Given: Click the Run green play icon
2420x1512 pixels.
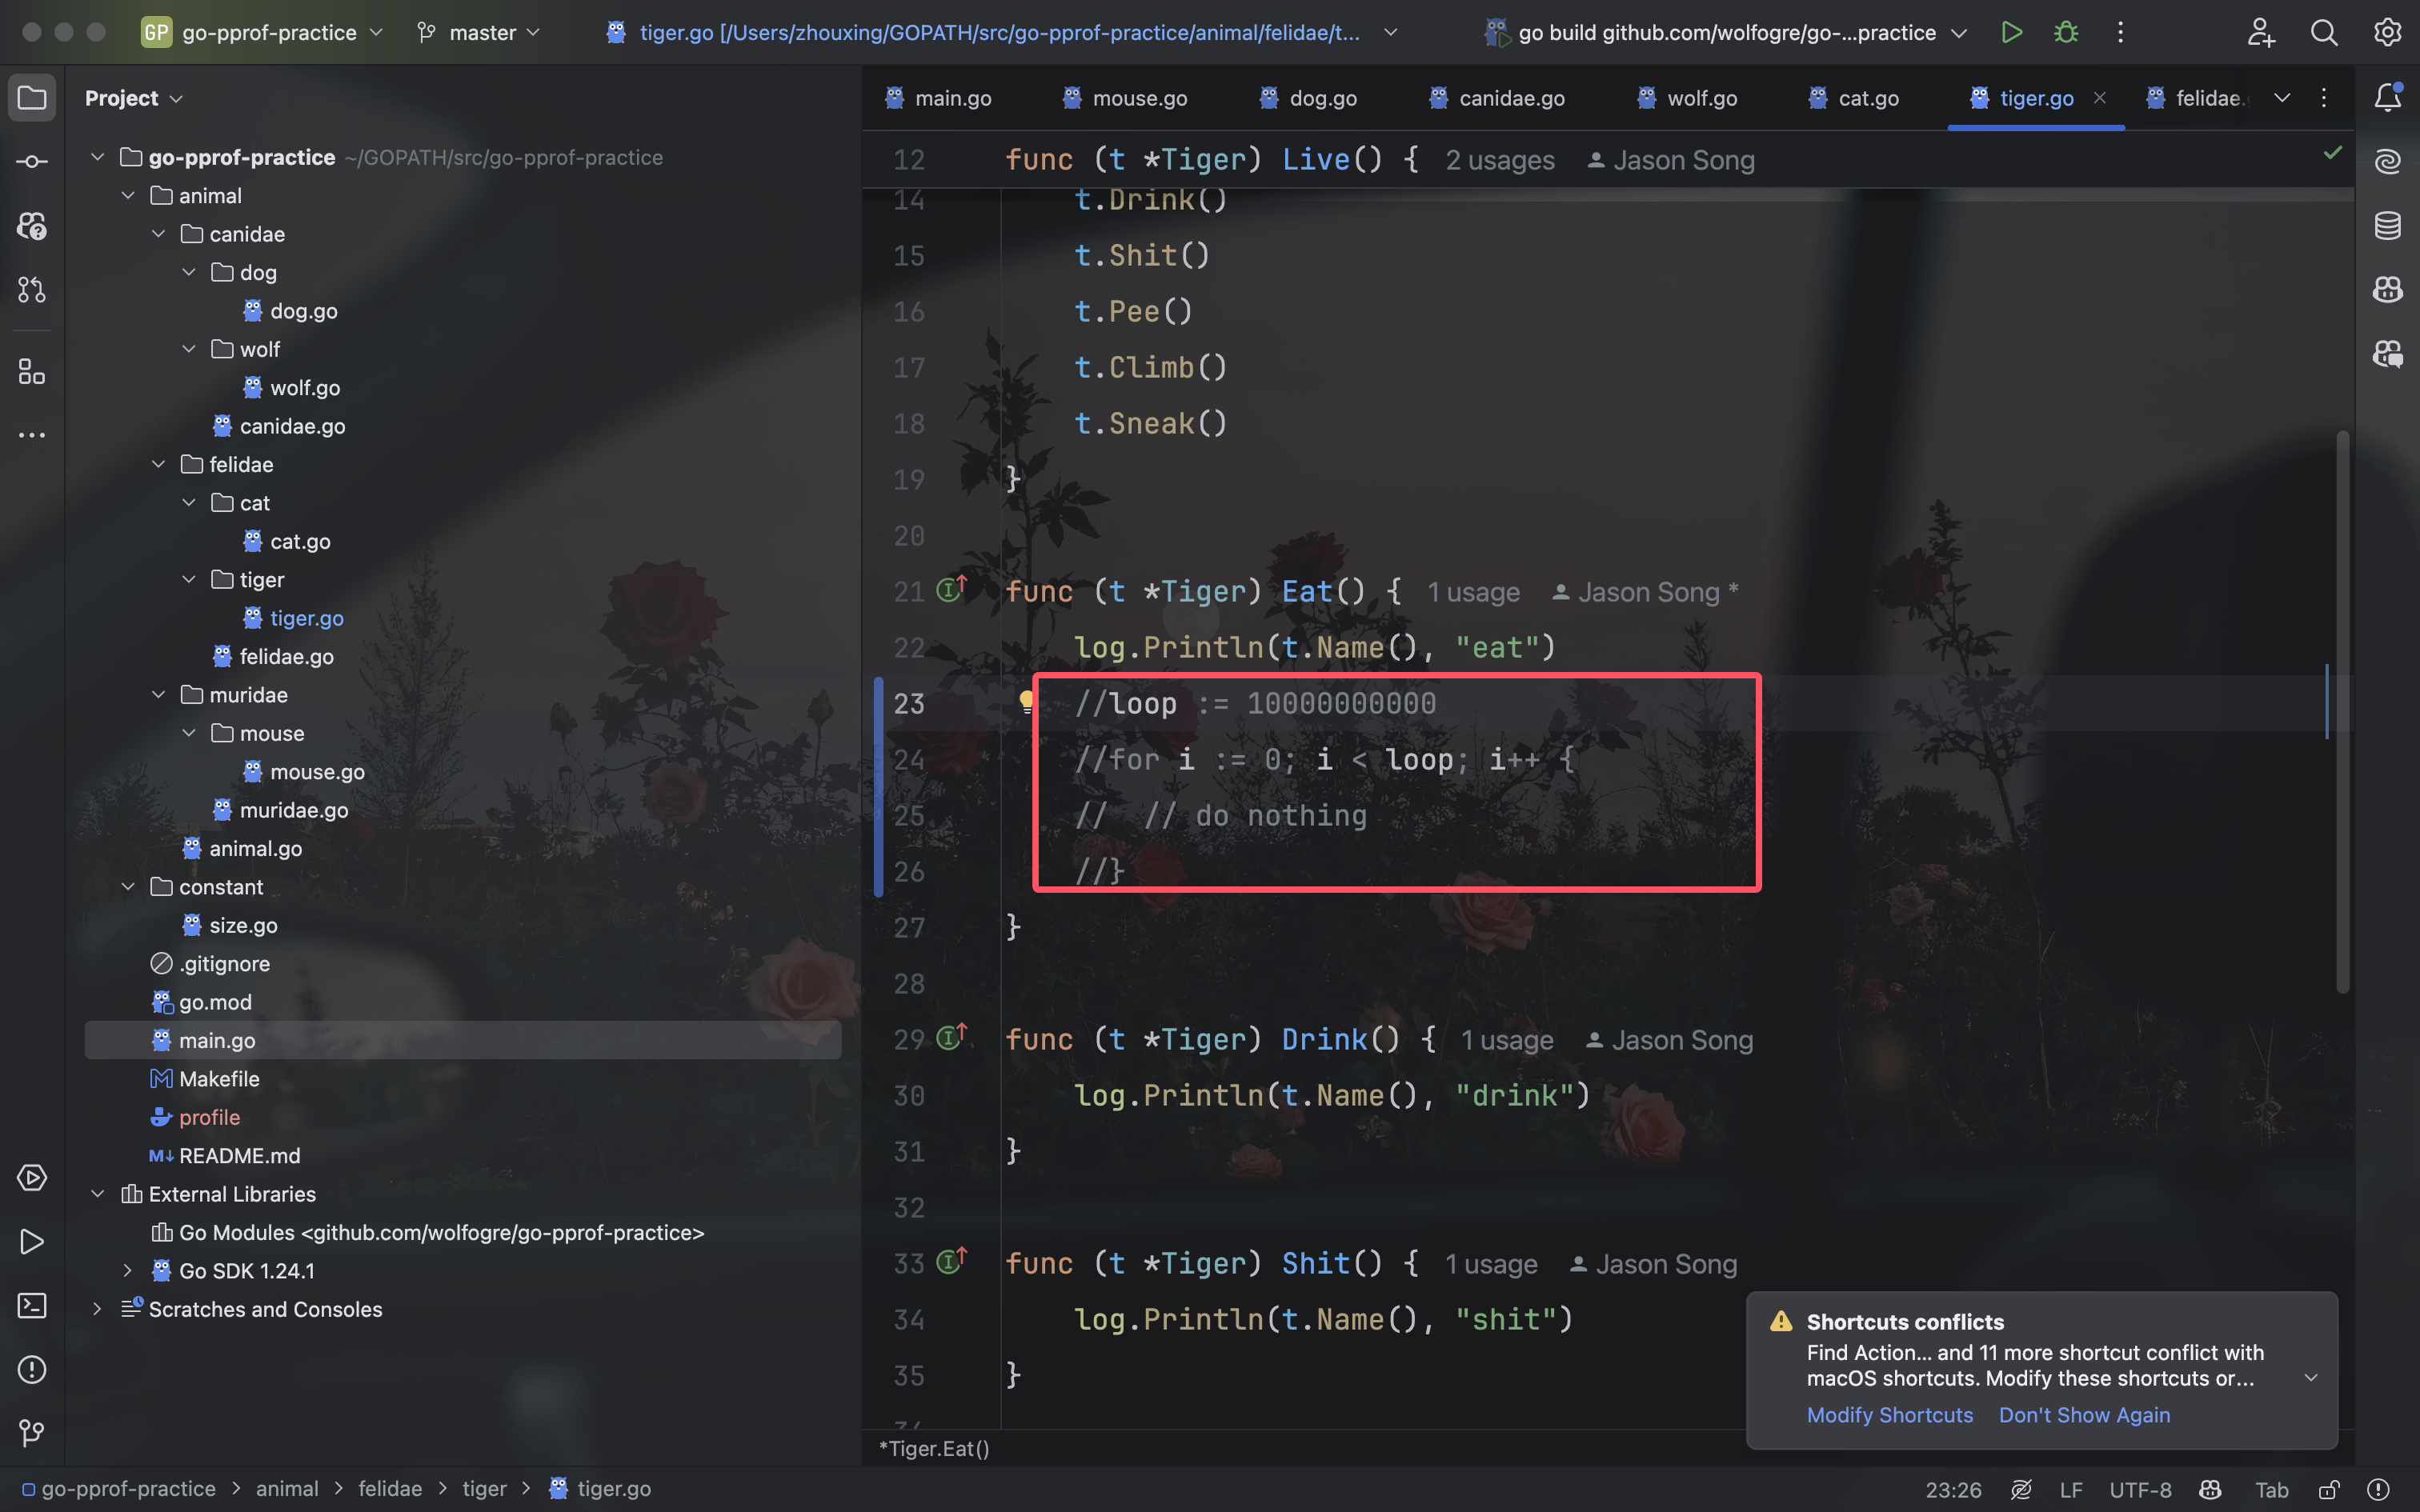Looking at the screenshot, I should point(2011,32).
